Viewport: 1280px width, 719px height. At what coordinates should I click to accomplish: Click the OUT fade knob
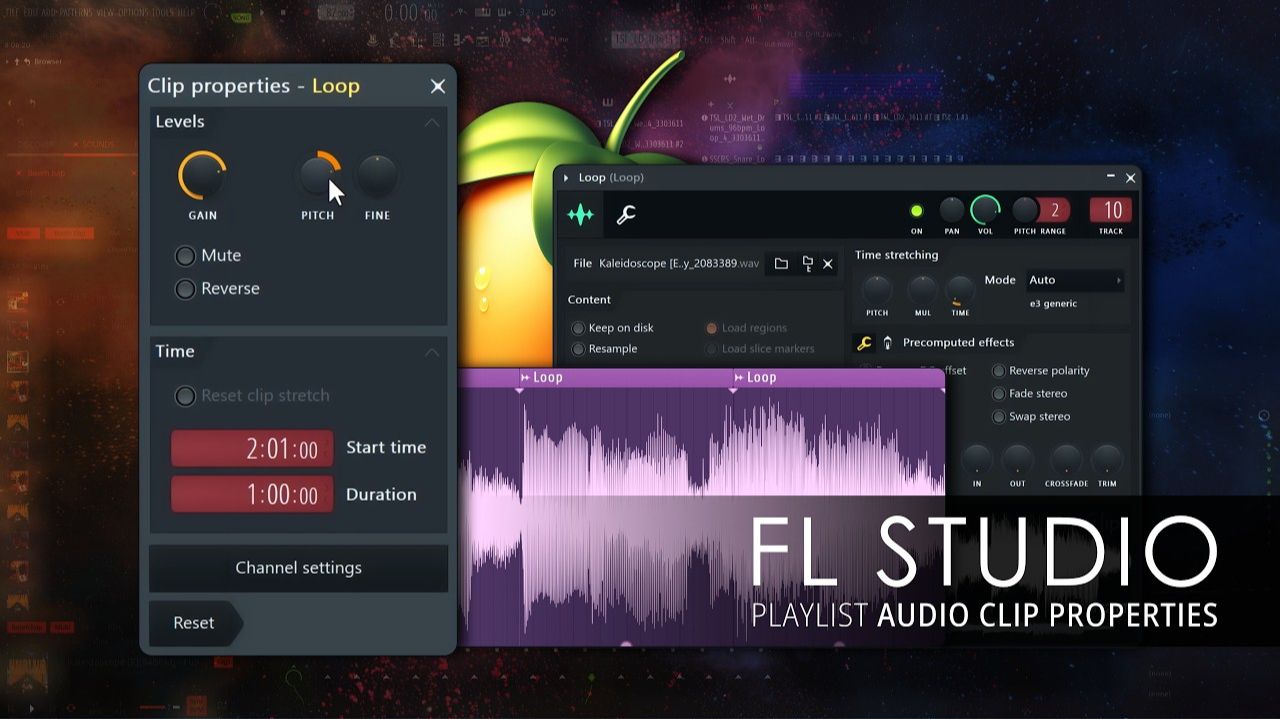(1017, 461)
